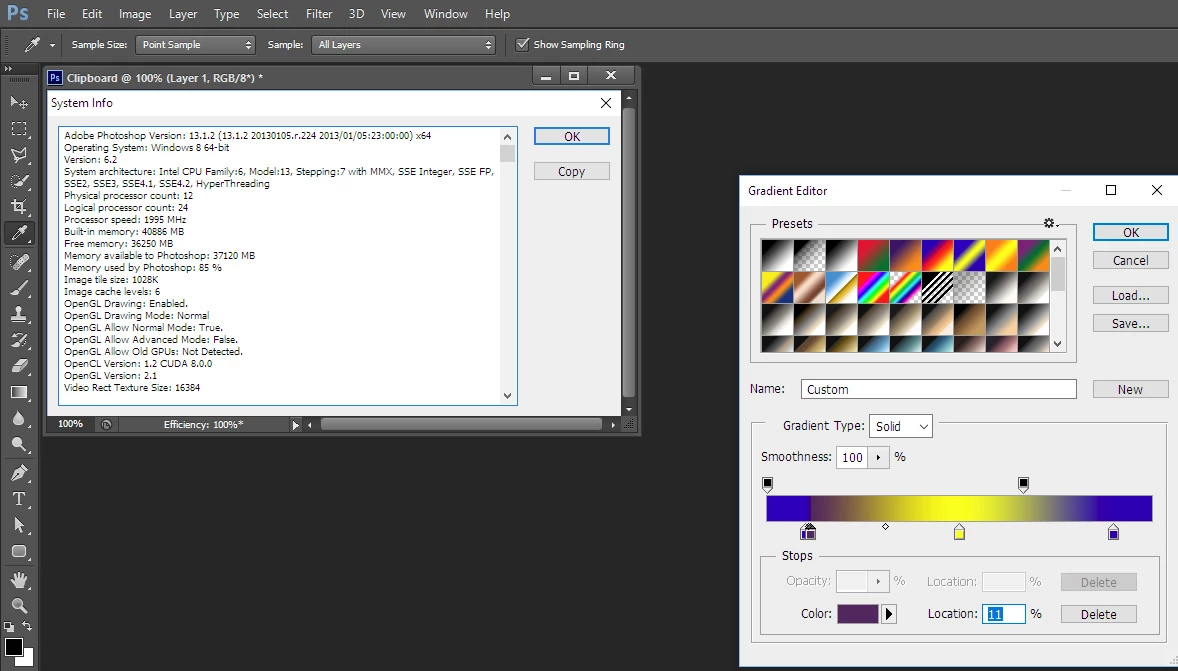The height and width of the screenshot is (671, 1178).
Task: Select the right blue color stop
Action: 1113,532
